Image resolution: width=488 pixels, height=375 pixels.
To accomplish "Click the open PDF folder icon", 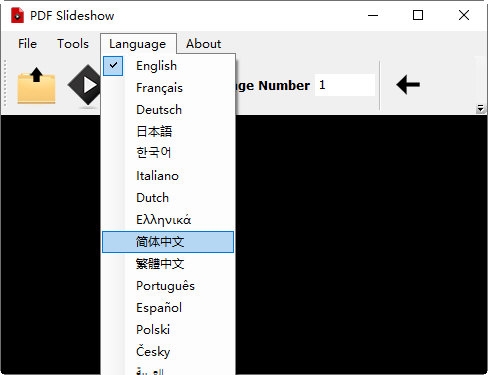I will coord(36,85).
